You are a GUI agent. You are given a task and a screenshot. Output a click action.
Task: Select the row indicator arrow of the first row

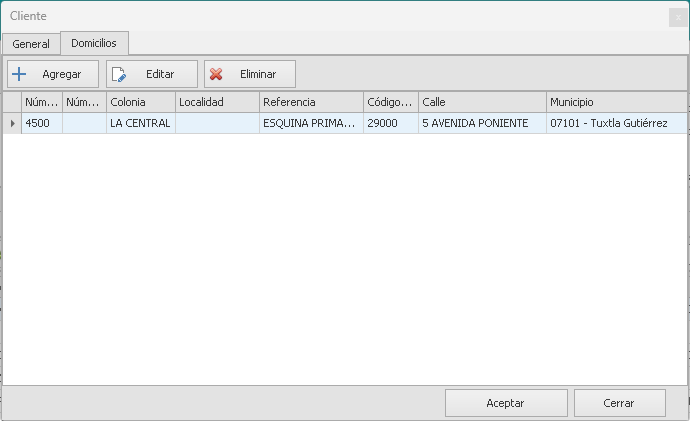tap(12, 123)
